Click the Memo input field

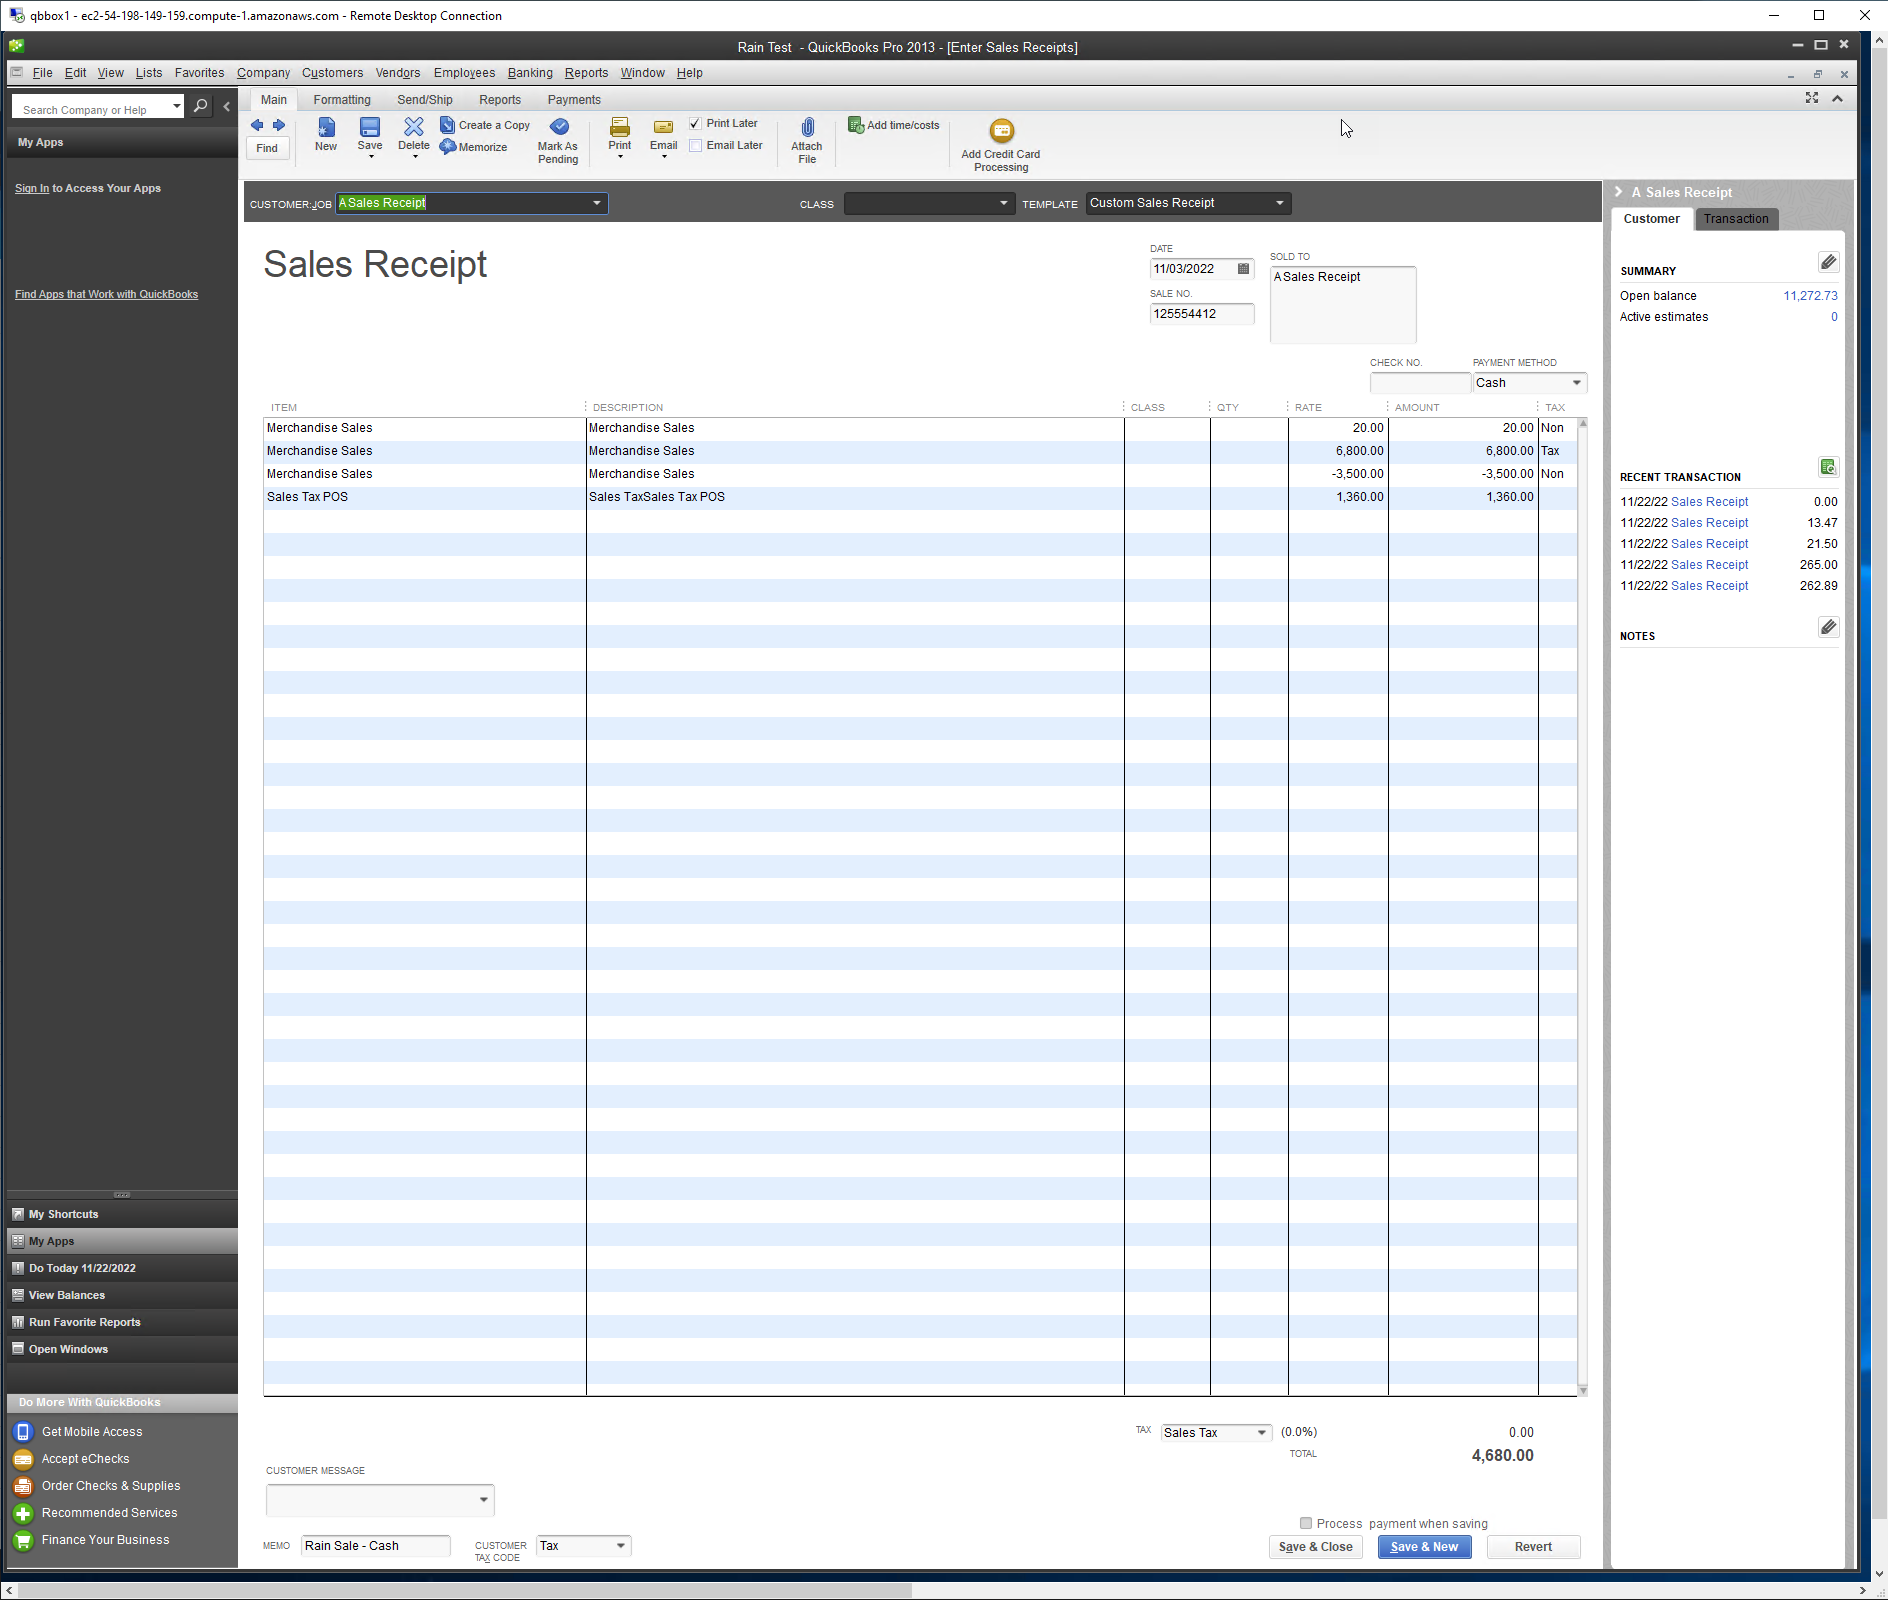[x=376, y=1546]
